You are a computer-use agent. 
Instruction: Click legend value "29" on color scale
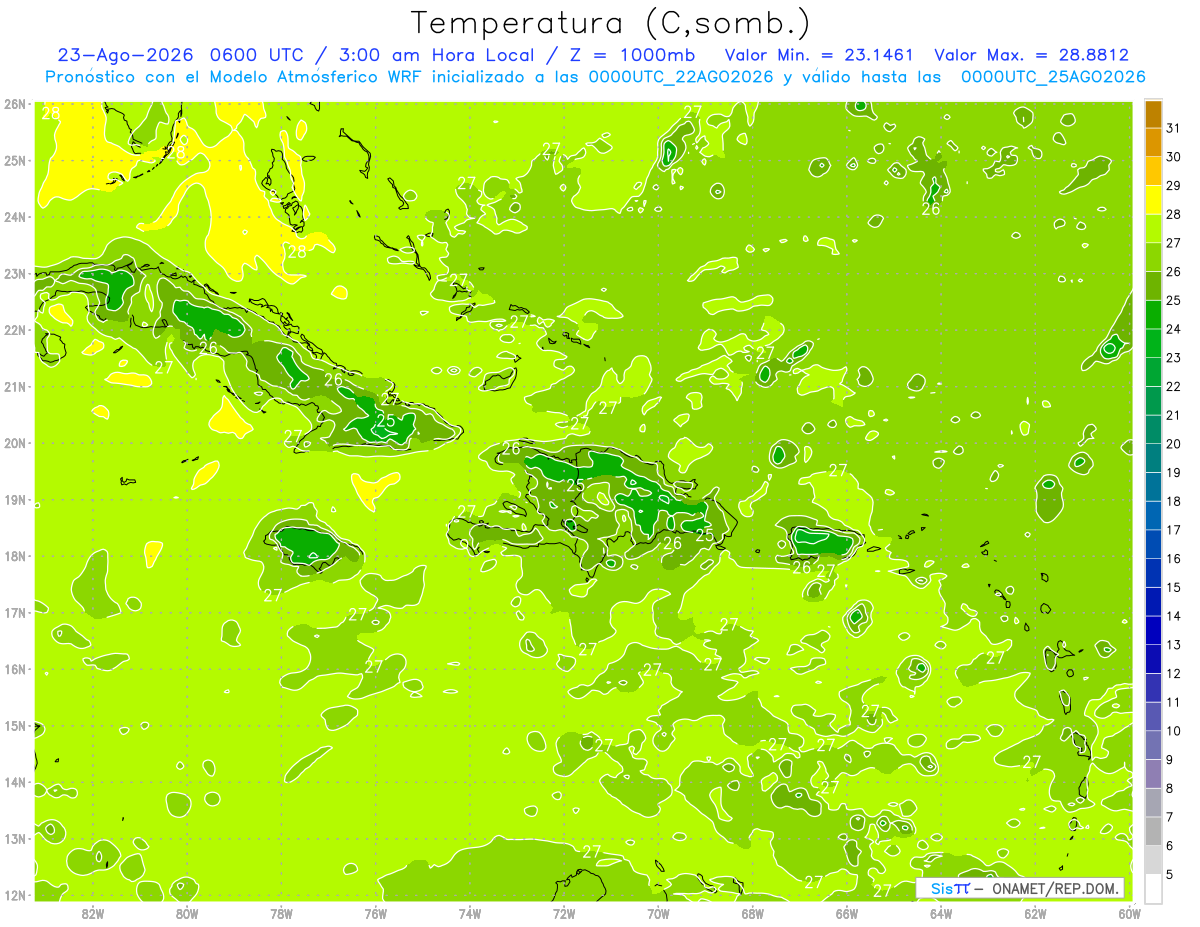pyautogui.click(x=1173, y=186)
